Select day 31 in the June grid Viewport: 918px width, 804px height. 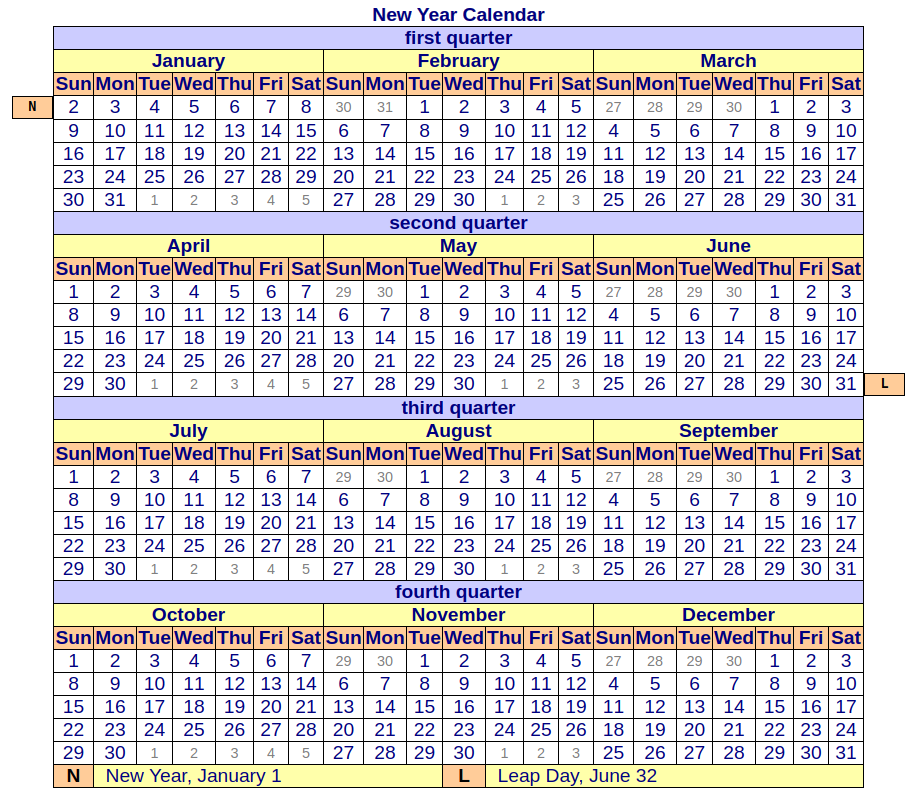pyautogui.click(x=846, y=384)
